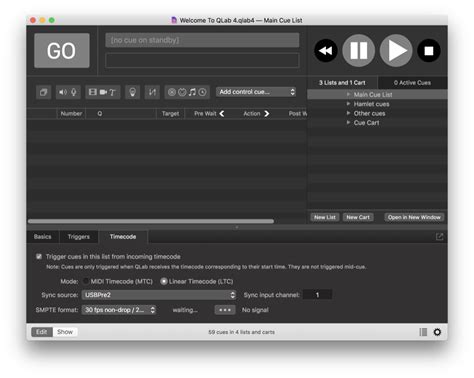Screen dimensions: 474x378
Task: Open the Timecode inspector tab
Action: [123, 237]
